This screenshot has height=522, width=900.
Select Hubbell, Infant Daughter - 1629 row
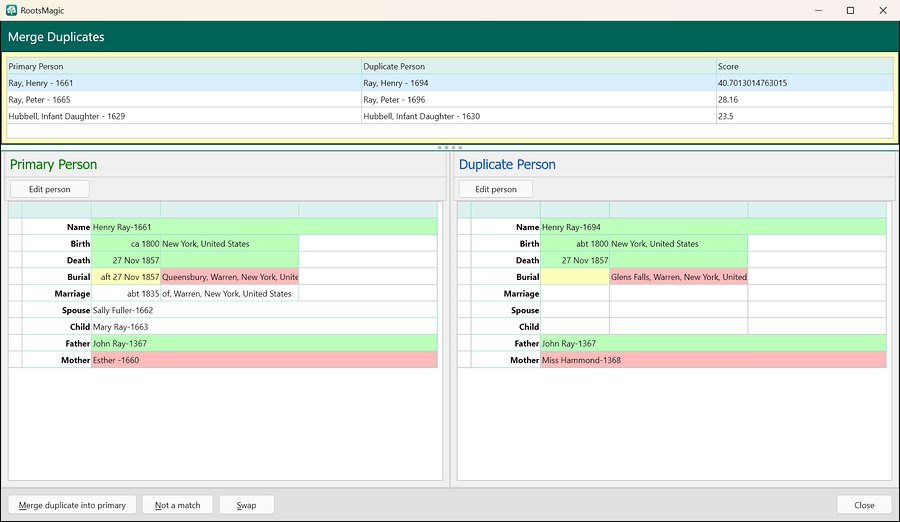click(x=450, y=116)
